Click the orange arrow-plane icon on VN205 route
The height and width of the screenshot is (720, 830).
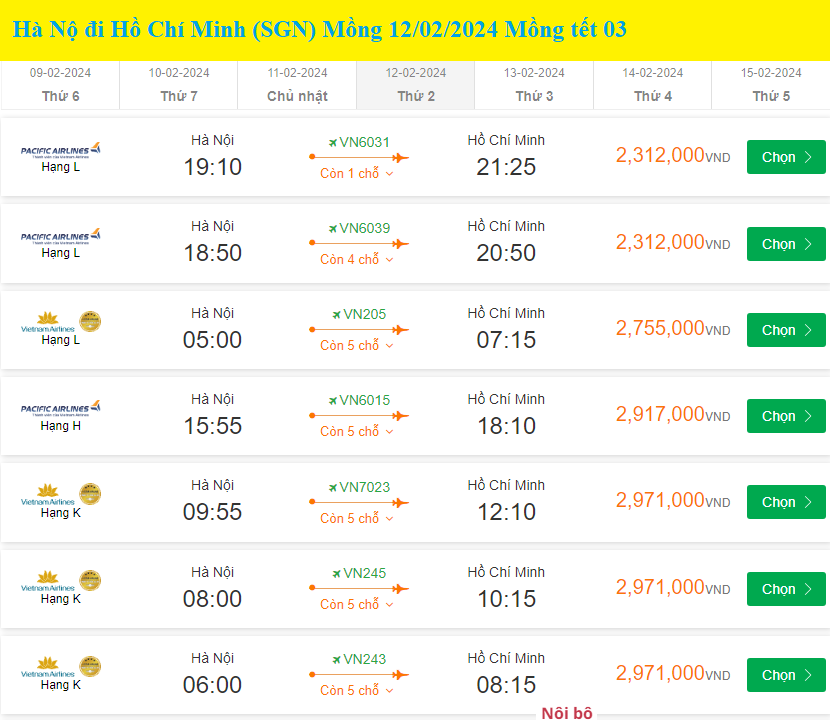click(x=399, y=328)
